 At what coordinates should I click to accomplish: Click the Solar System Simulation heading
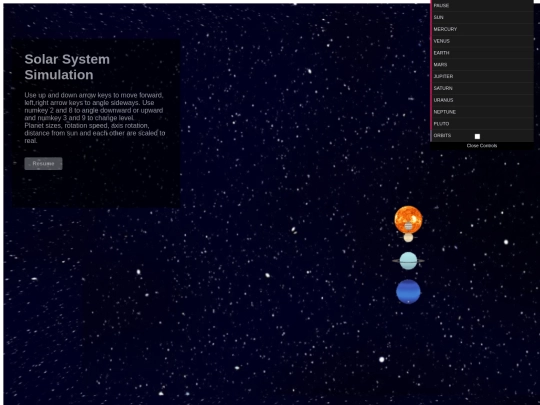(x=67, y=67)
